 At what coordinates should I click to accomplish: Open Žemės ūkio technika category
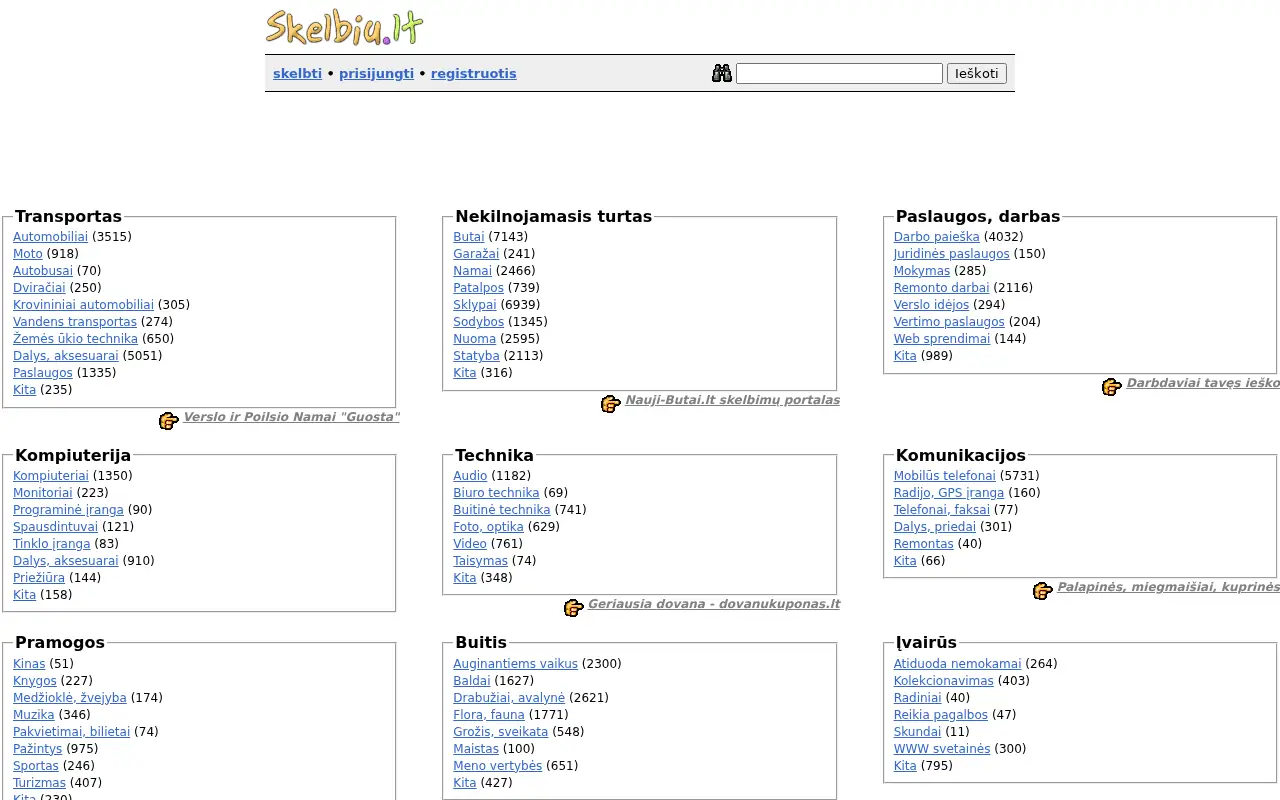[76, 339]
